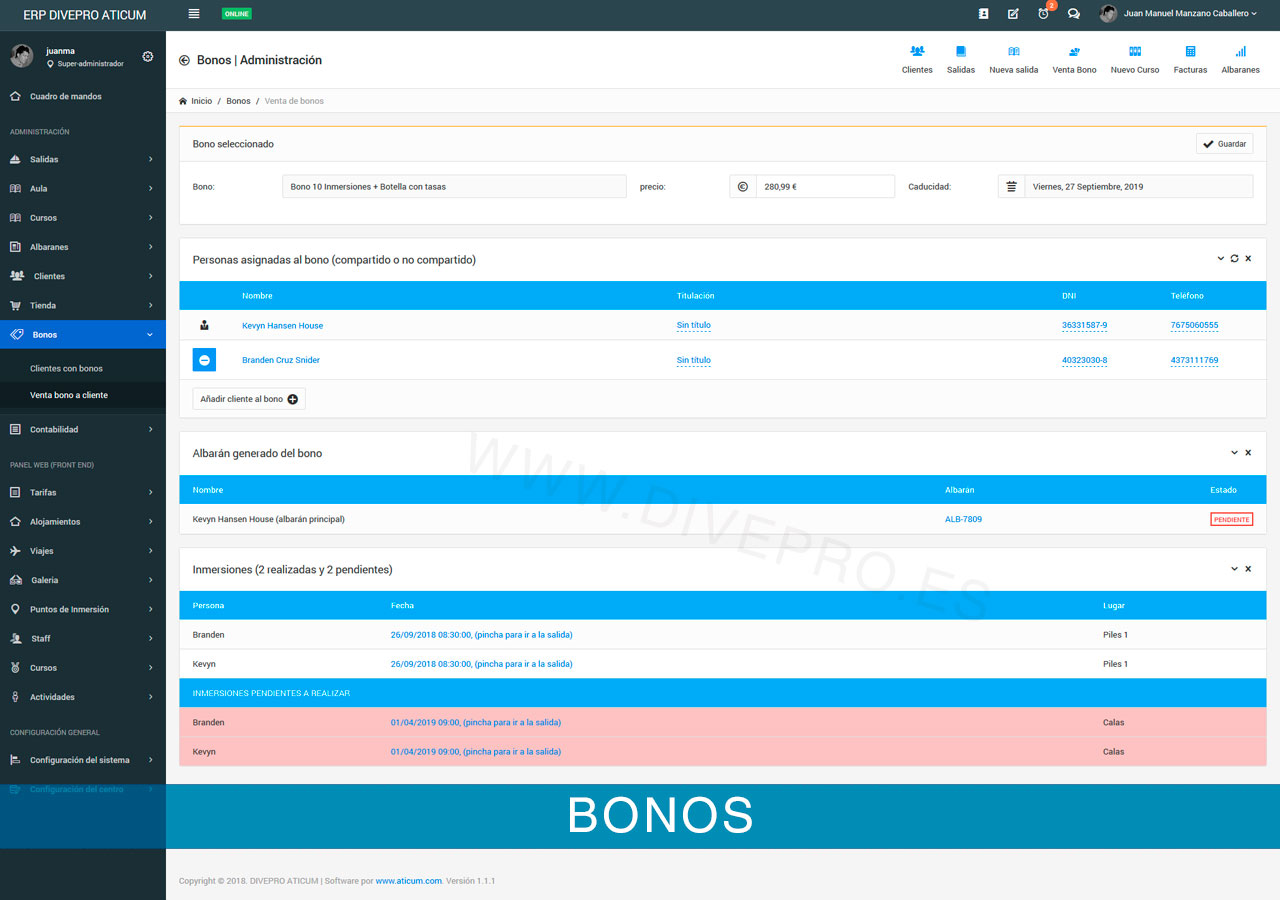Image resolution: width=1280 pixels, height=900 pixels.
Task: Collapse the Bonos sidebar menu
Action: pos(83,334)
